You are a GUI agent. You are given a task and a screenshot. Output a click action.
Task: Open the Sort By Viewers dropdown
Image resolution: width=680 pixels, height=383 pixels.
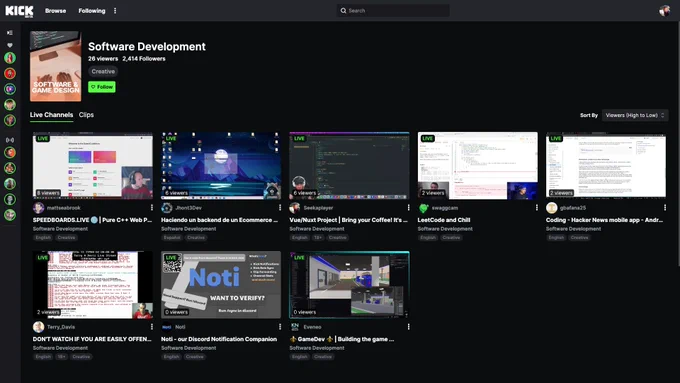pos(635,115)
